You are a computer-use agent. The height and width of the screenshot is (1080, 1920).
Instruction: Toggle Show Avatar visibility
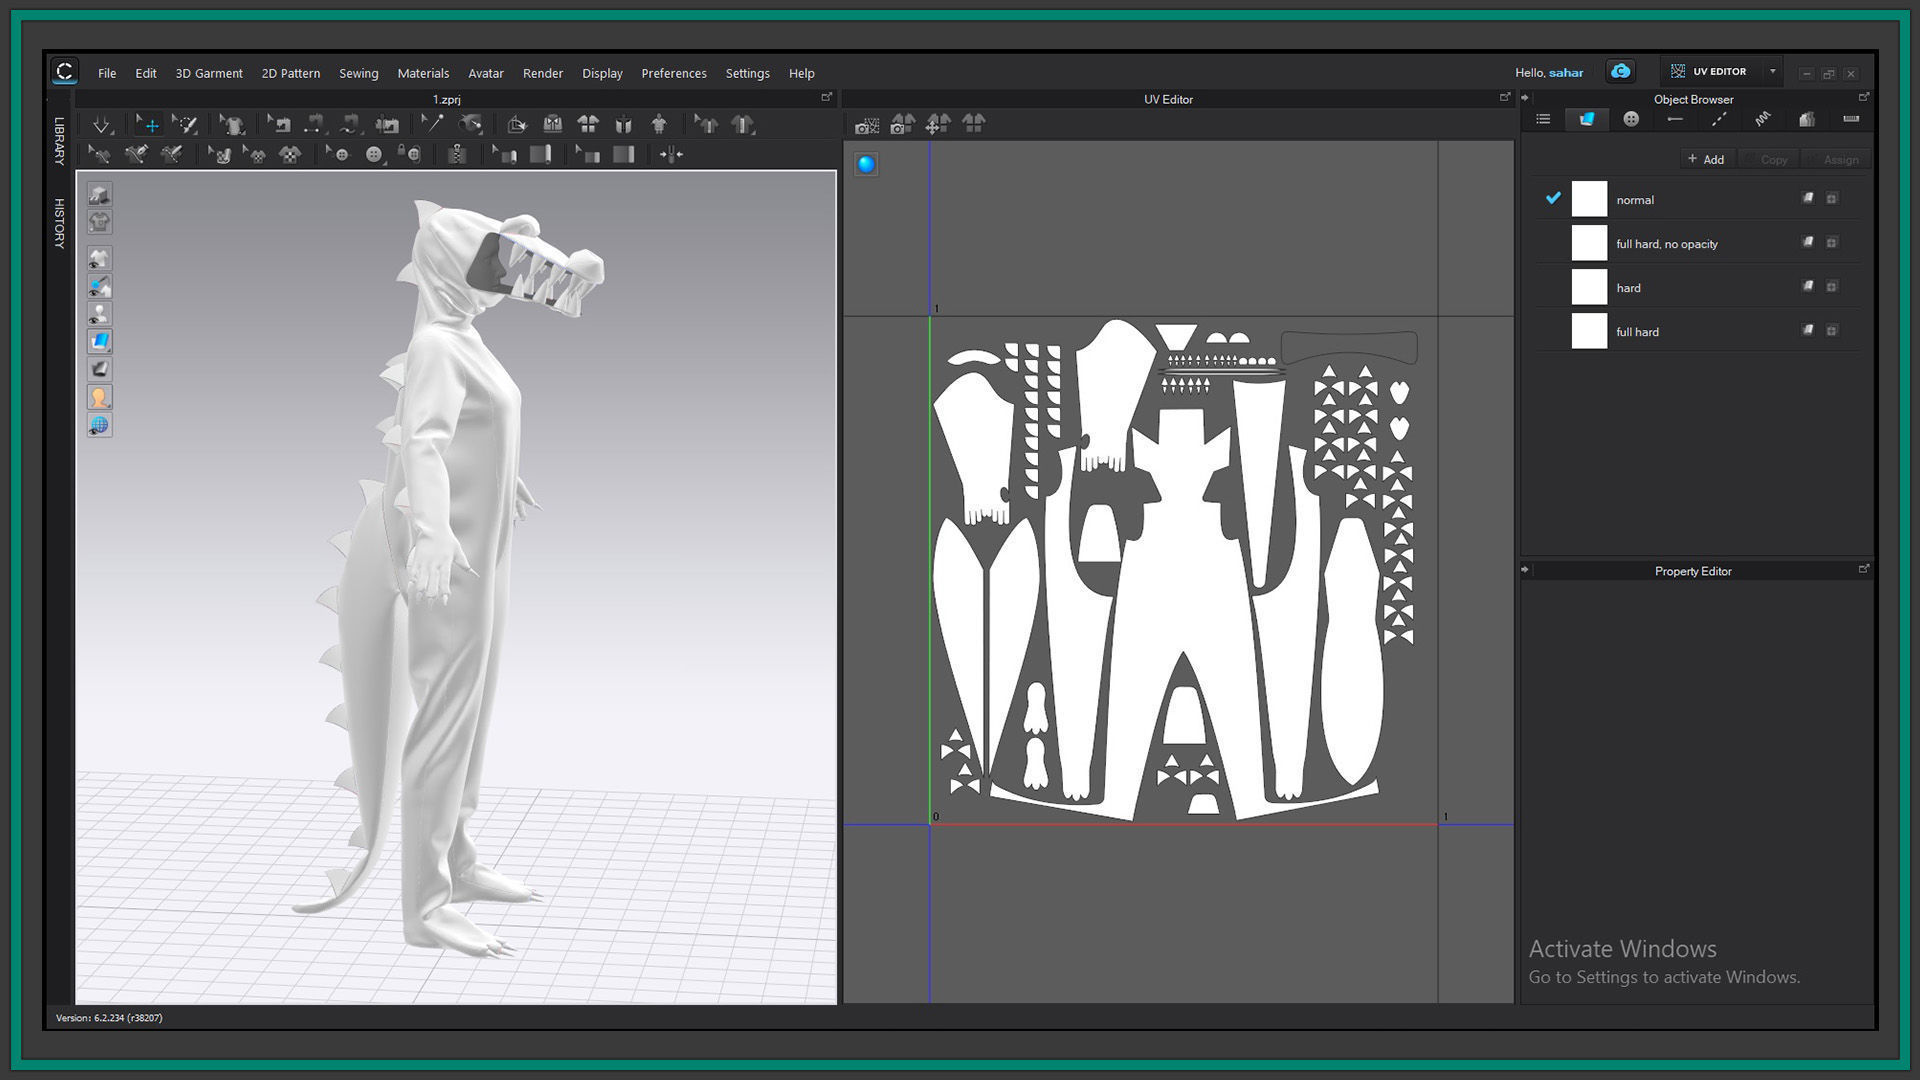(x=99, y=314)
